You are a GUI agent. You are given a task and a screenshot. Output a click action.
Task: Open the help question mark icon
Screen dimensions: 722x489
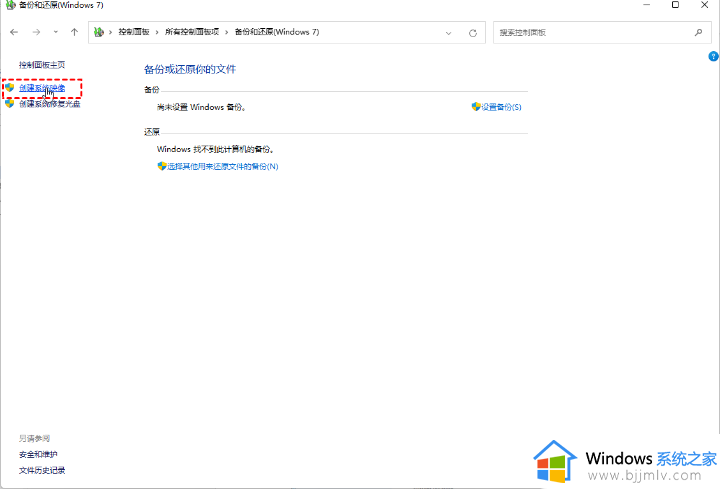click(713, 57)
